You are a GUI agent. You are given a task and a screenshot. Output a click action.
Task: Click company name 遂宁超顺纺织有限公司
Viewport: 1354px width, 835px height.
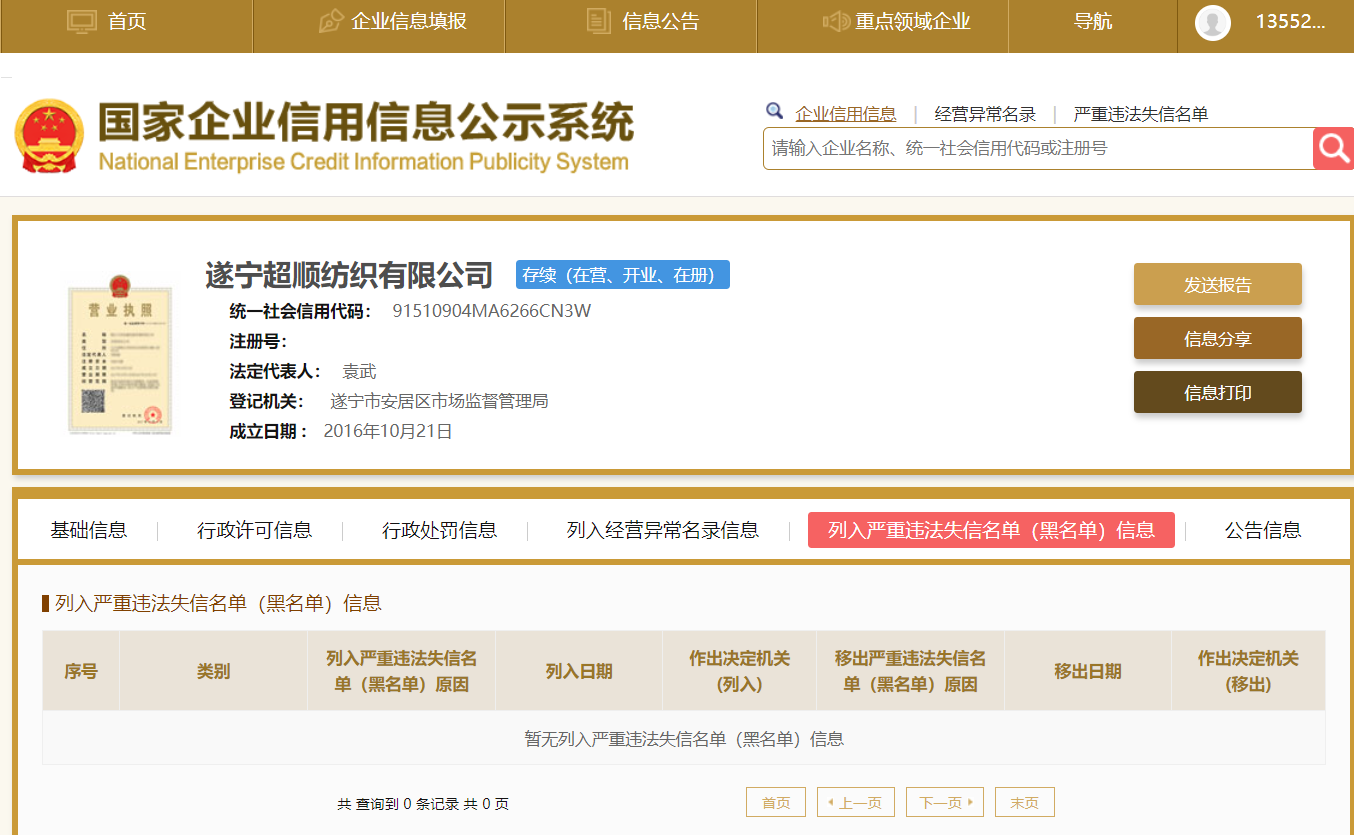tap(349, 275)
